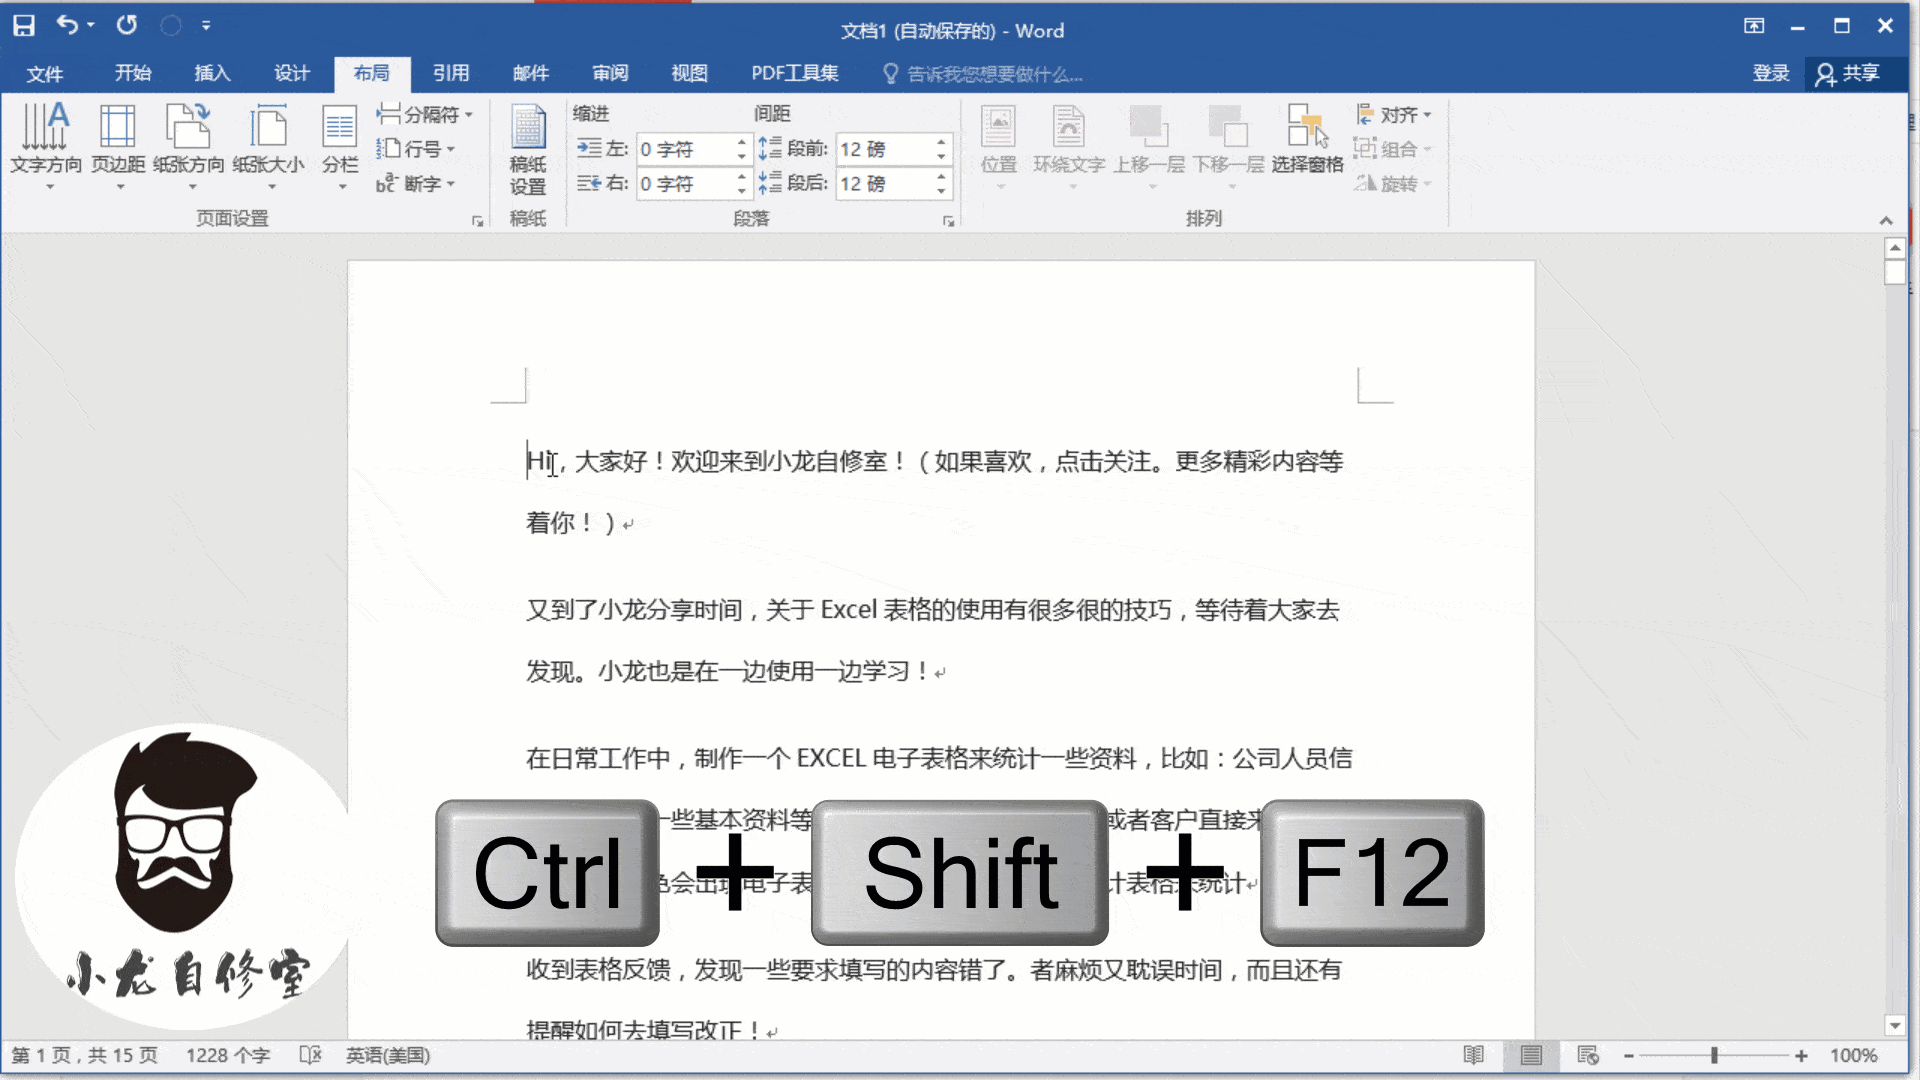
Task: Repeat the last action with the redo icon
Action: pyautogui.click(x=126, y=25)
